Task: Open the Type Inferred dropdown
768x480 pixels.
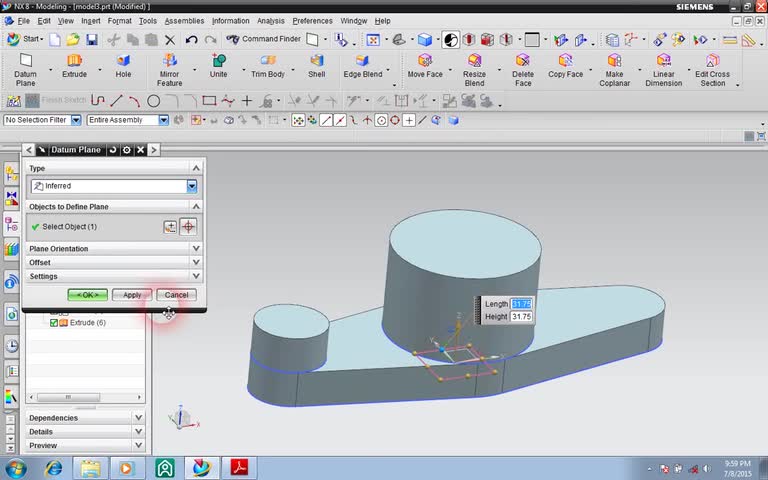Action: [x=191, y=186]
